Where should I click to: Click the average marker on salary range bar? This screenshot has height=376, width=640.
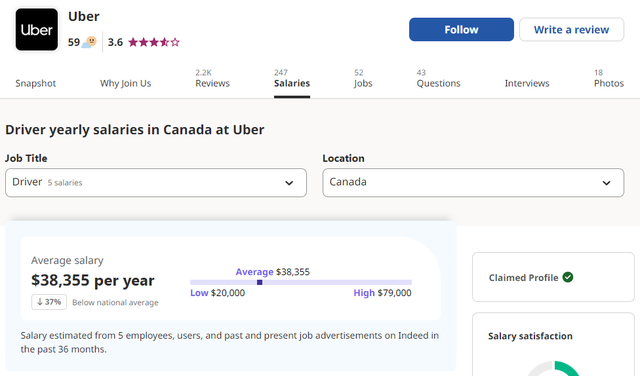260,283
